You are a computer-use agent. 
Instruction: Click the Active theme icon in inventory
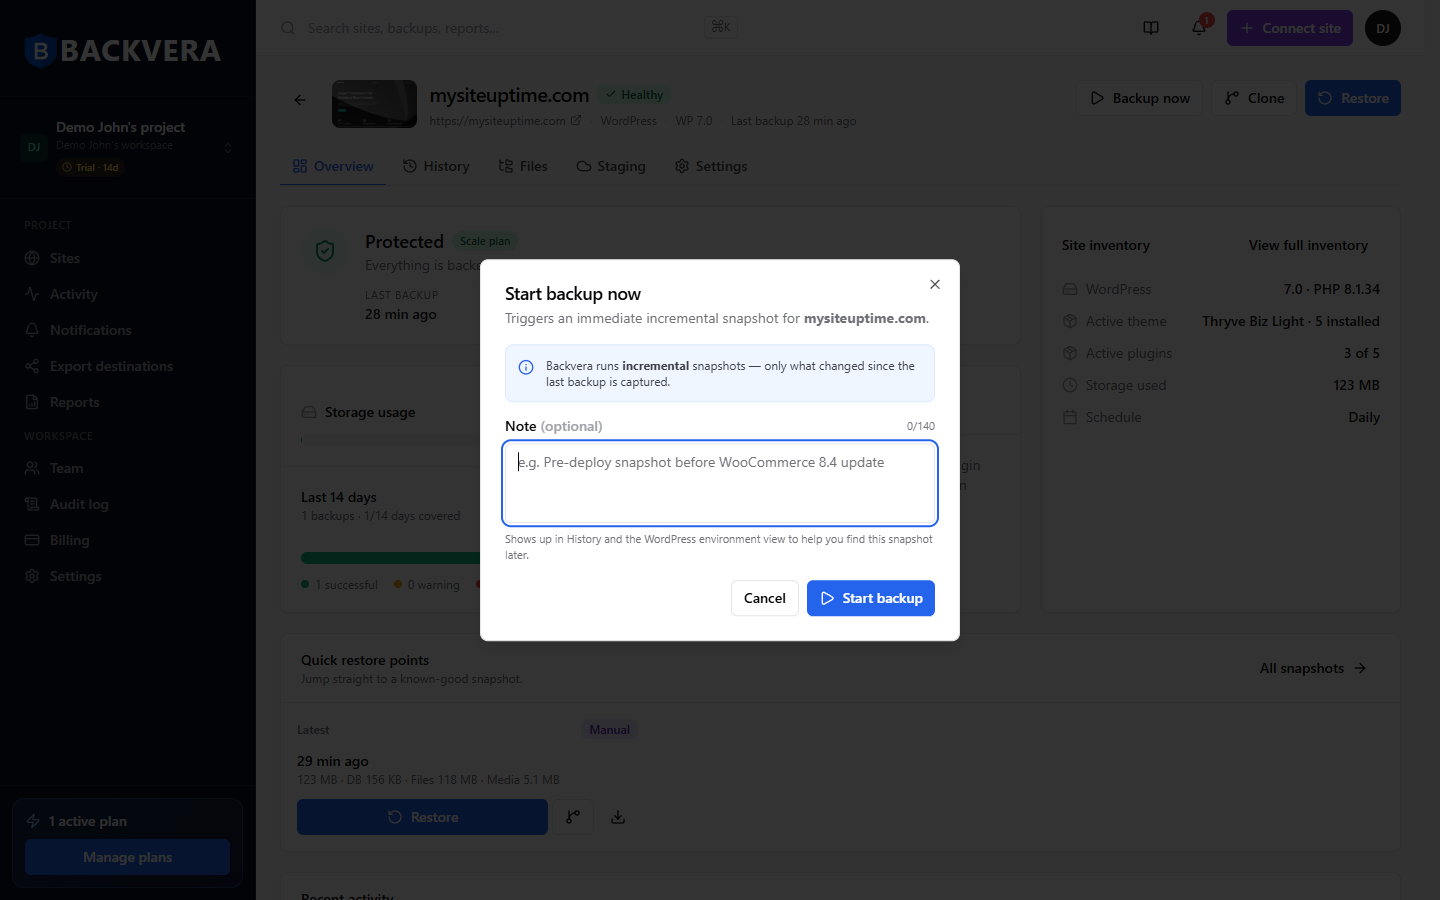pyautogui.click(x=1070, y=321)
